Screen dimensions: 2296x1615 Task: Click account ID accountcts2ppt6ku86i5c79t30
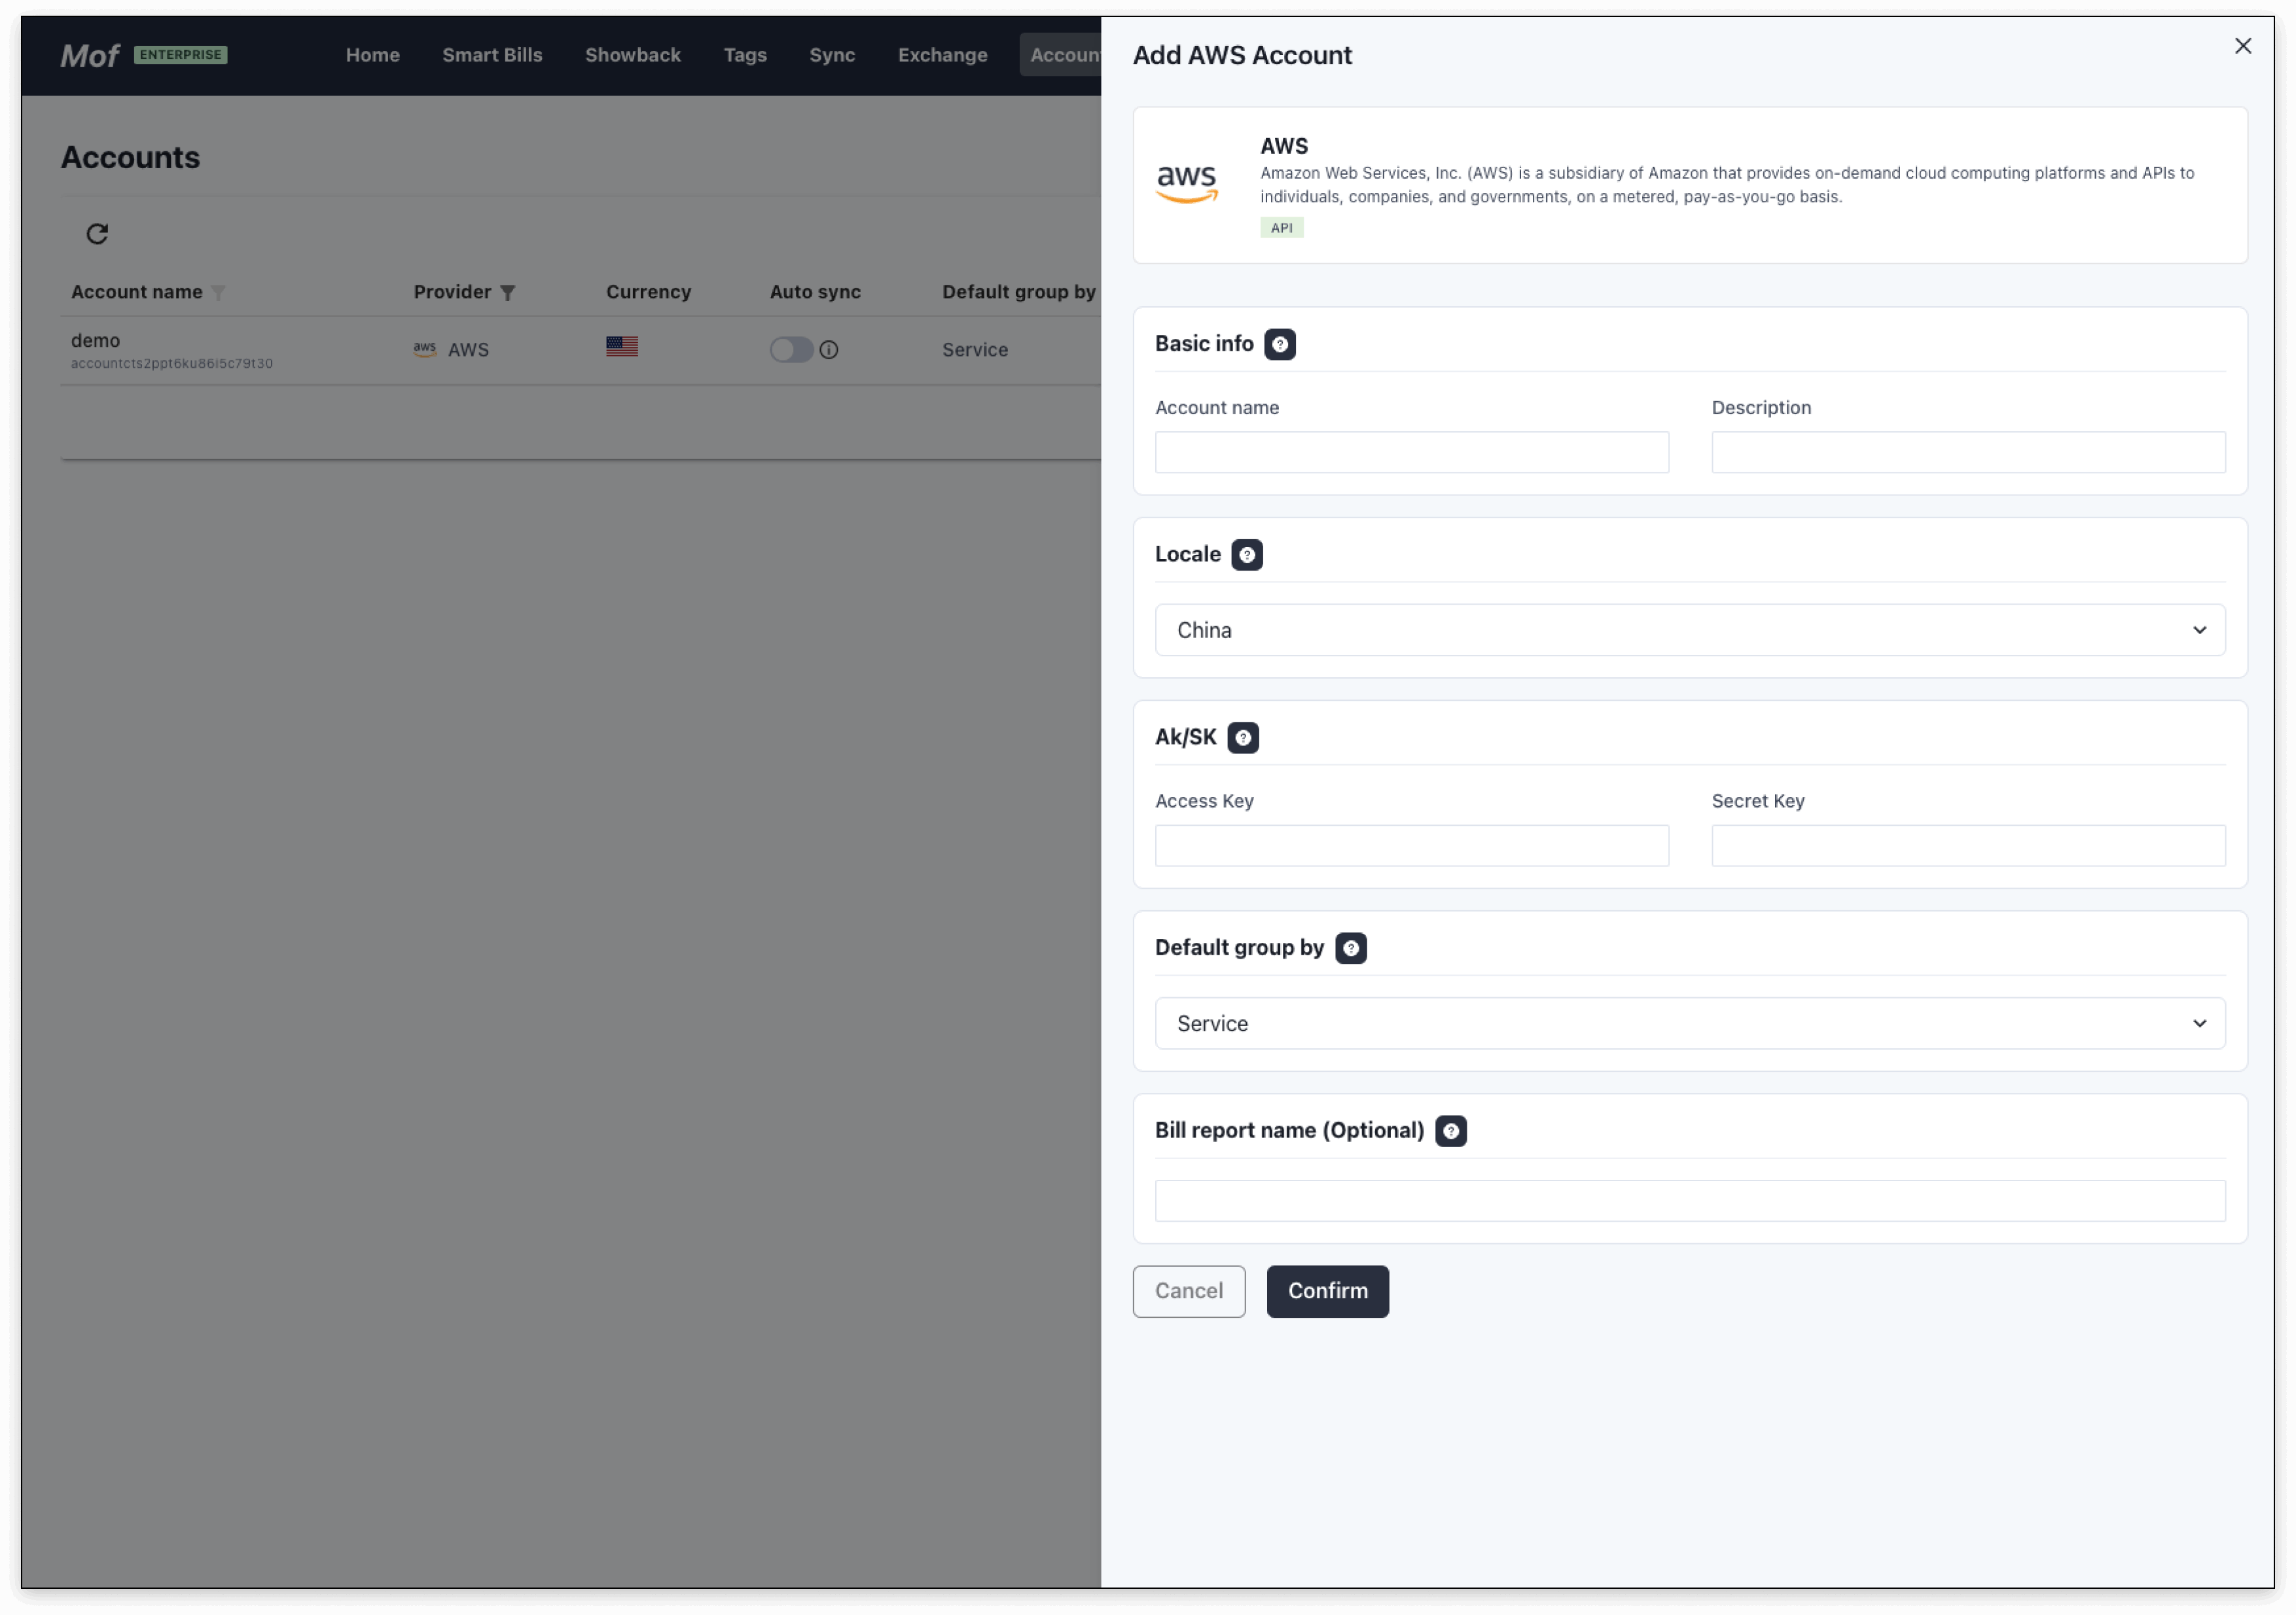(172, 363)
